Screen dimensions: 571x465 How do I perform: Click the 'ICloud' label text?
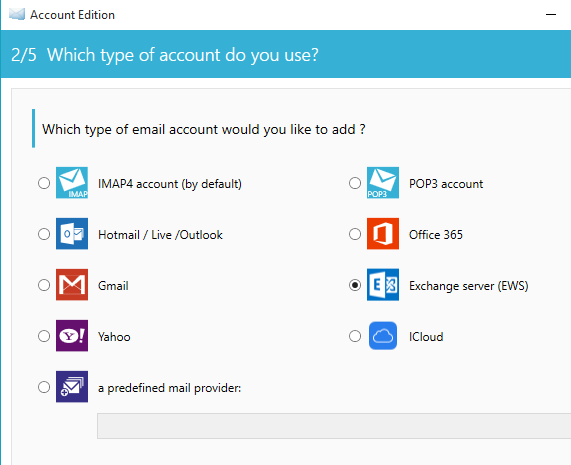click(x=426, y=337)
